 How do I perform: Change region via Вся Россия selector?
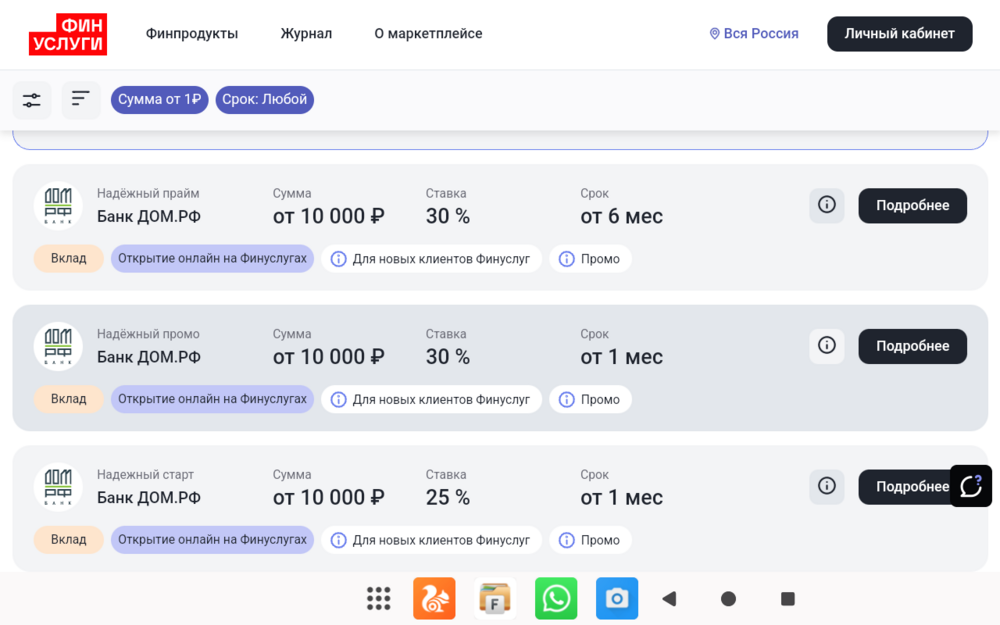coord(754,34)
